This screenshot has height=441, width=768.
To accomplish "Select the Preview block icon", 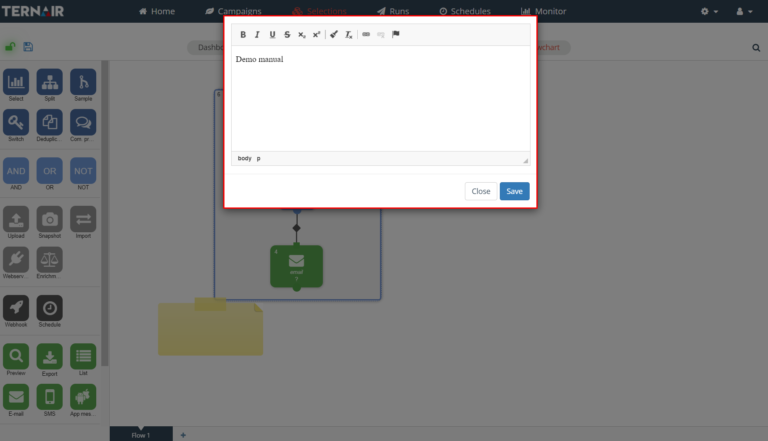I will (x=16, y=356).
